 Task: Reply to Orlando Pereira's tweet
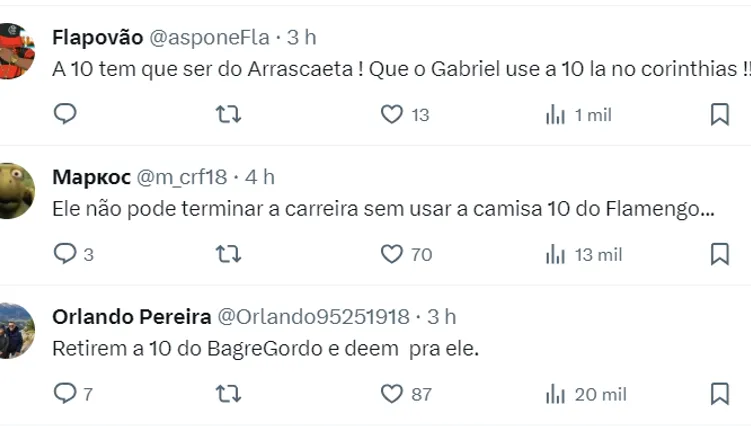tap(65, 394)
